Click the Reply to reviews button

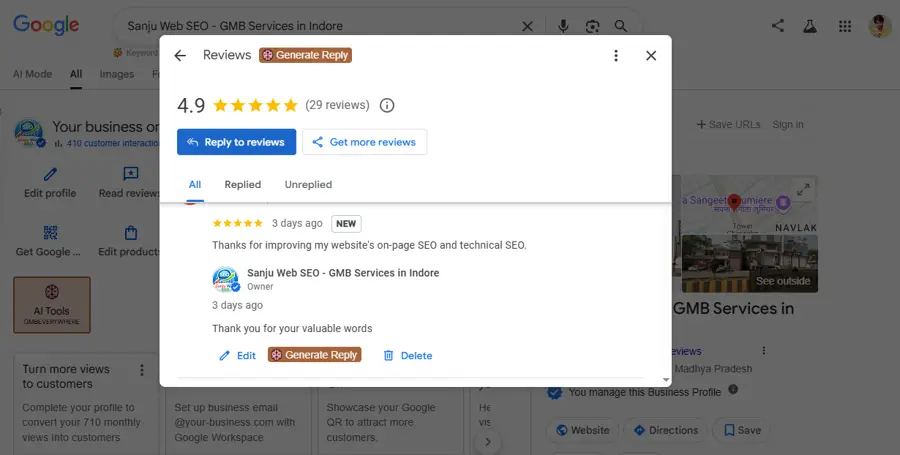[236, 142]
